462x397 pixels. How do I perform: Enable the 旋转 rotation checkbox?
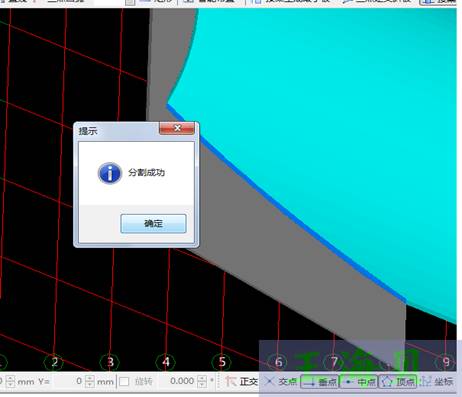click(x=124, y=382)
